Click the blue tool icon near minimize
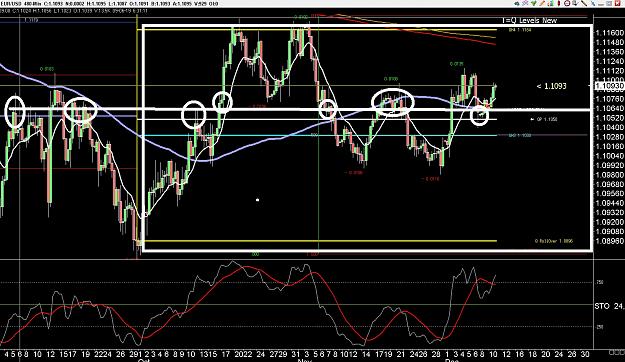Screen dimensions: 625x362 coord(593,3)
